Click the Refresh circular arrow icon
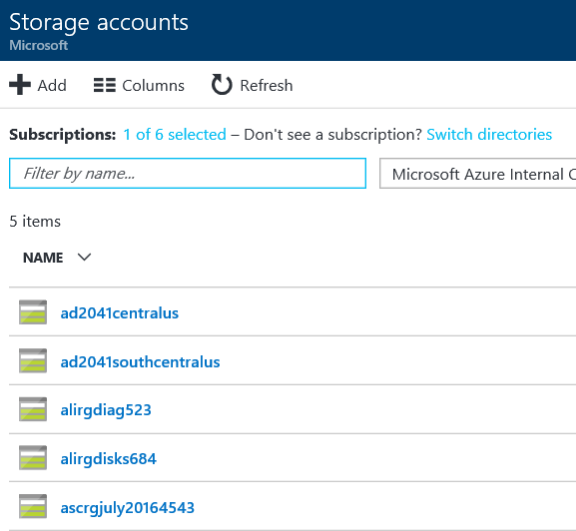 (222, 85)
